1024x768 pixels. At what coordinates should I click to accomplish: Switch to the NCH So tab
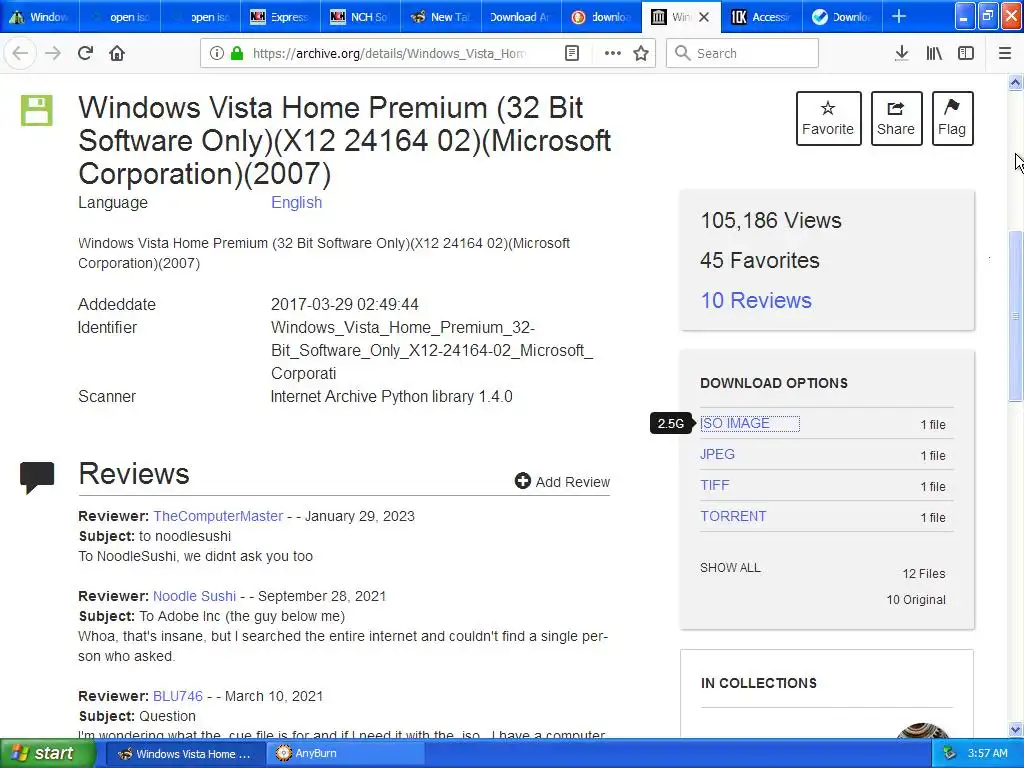point(360,17)
